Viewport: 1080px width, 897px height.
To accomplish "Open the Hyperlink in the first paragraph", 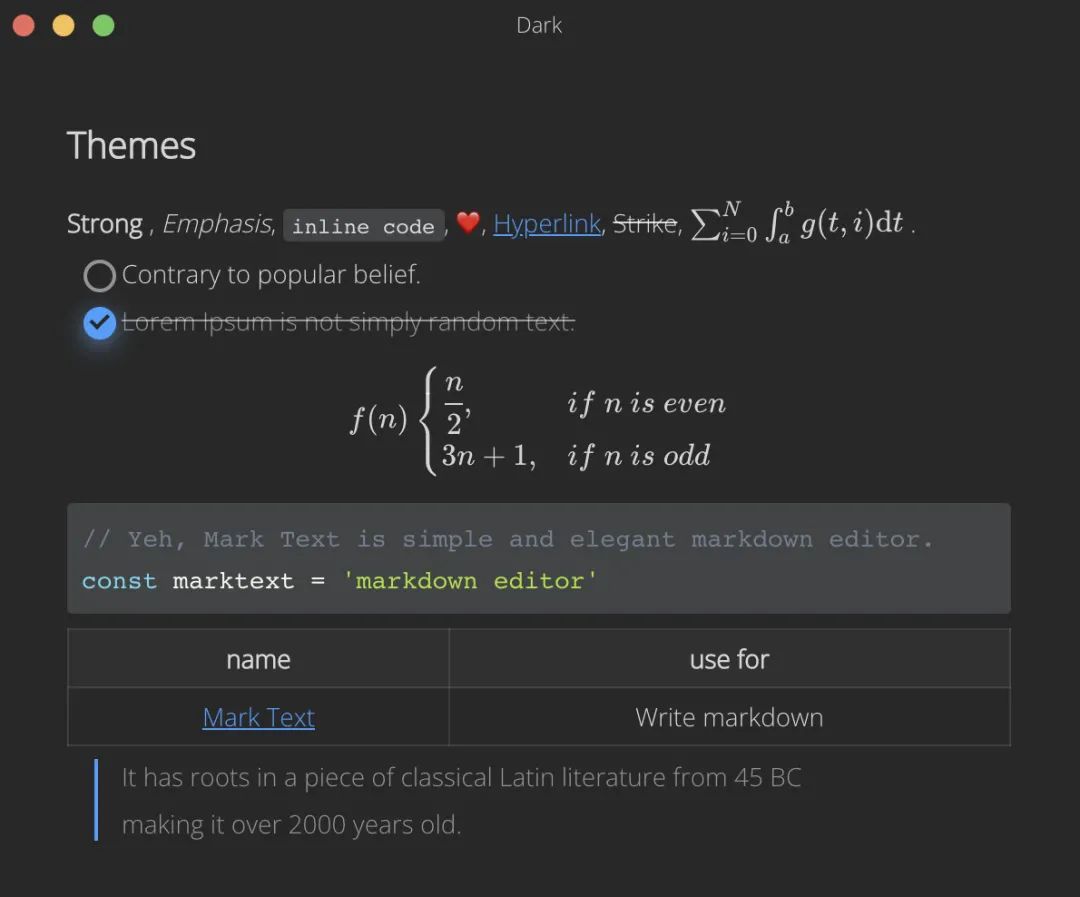I will [x=547, y=223].
